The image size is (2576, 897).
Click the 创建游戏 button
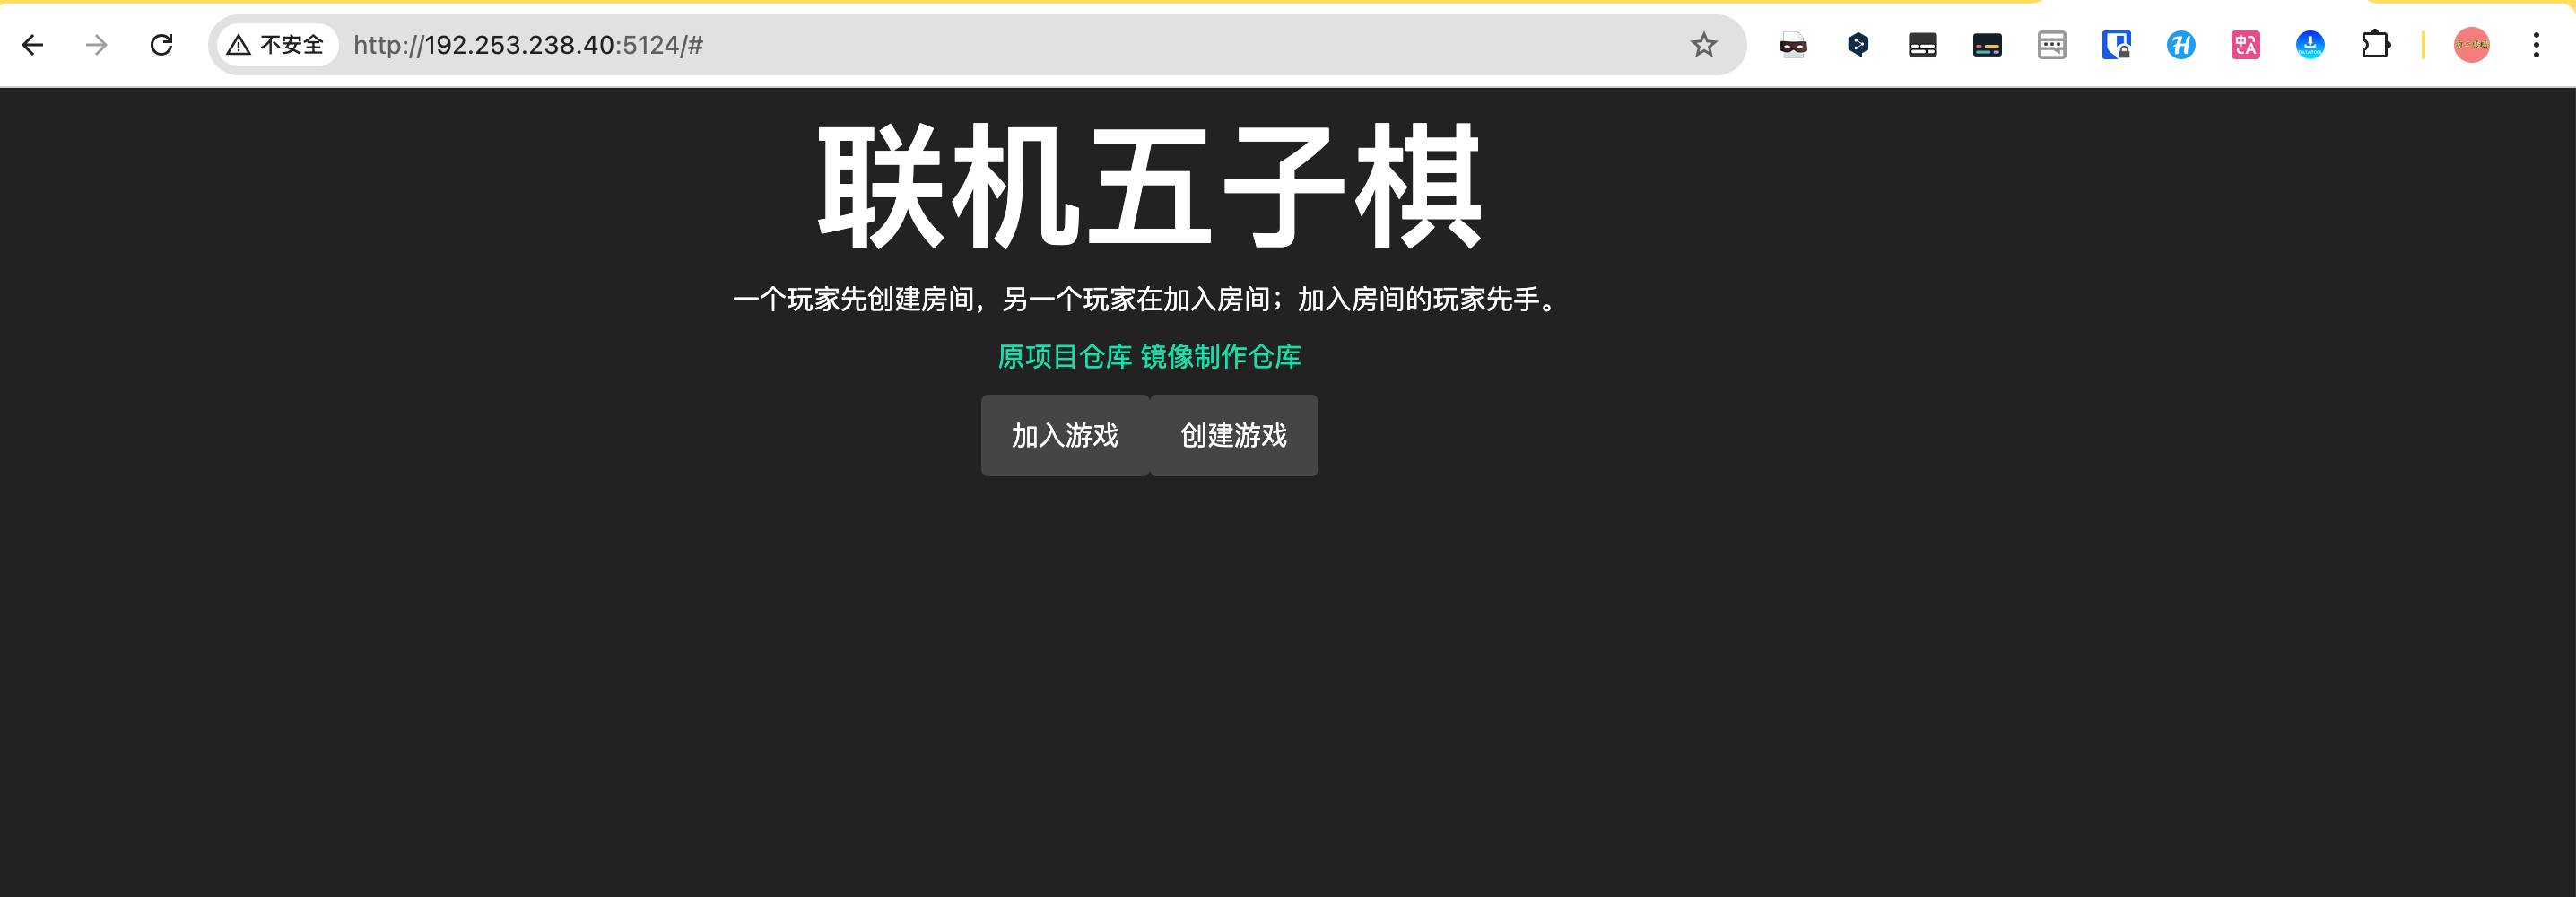(1233, 435)
